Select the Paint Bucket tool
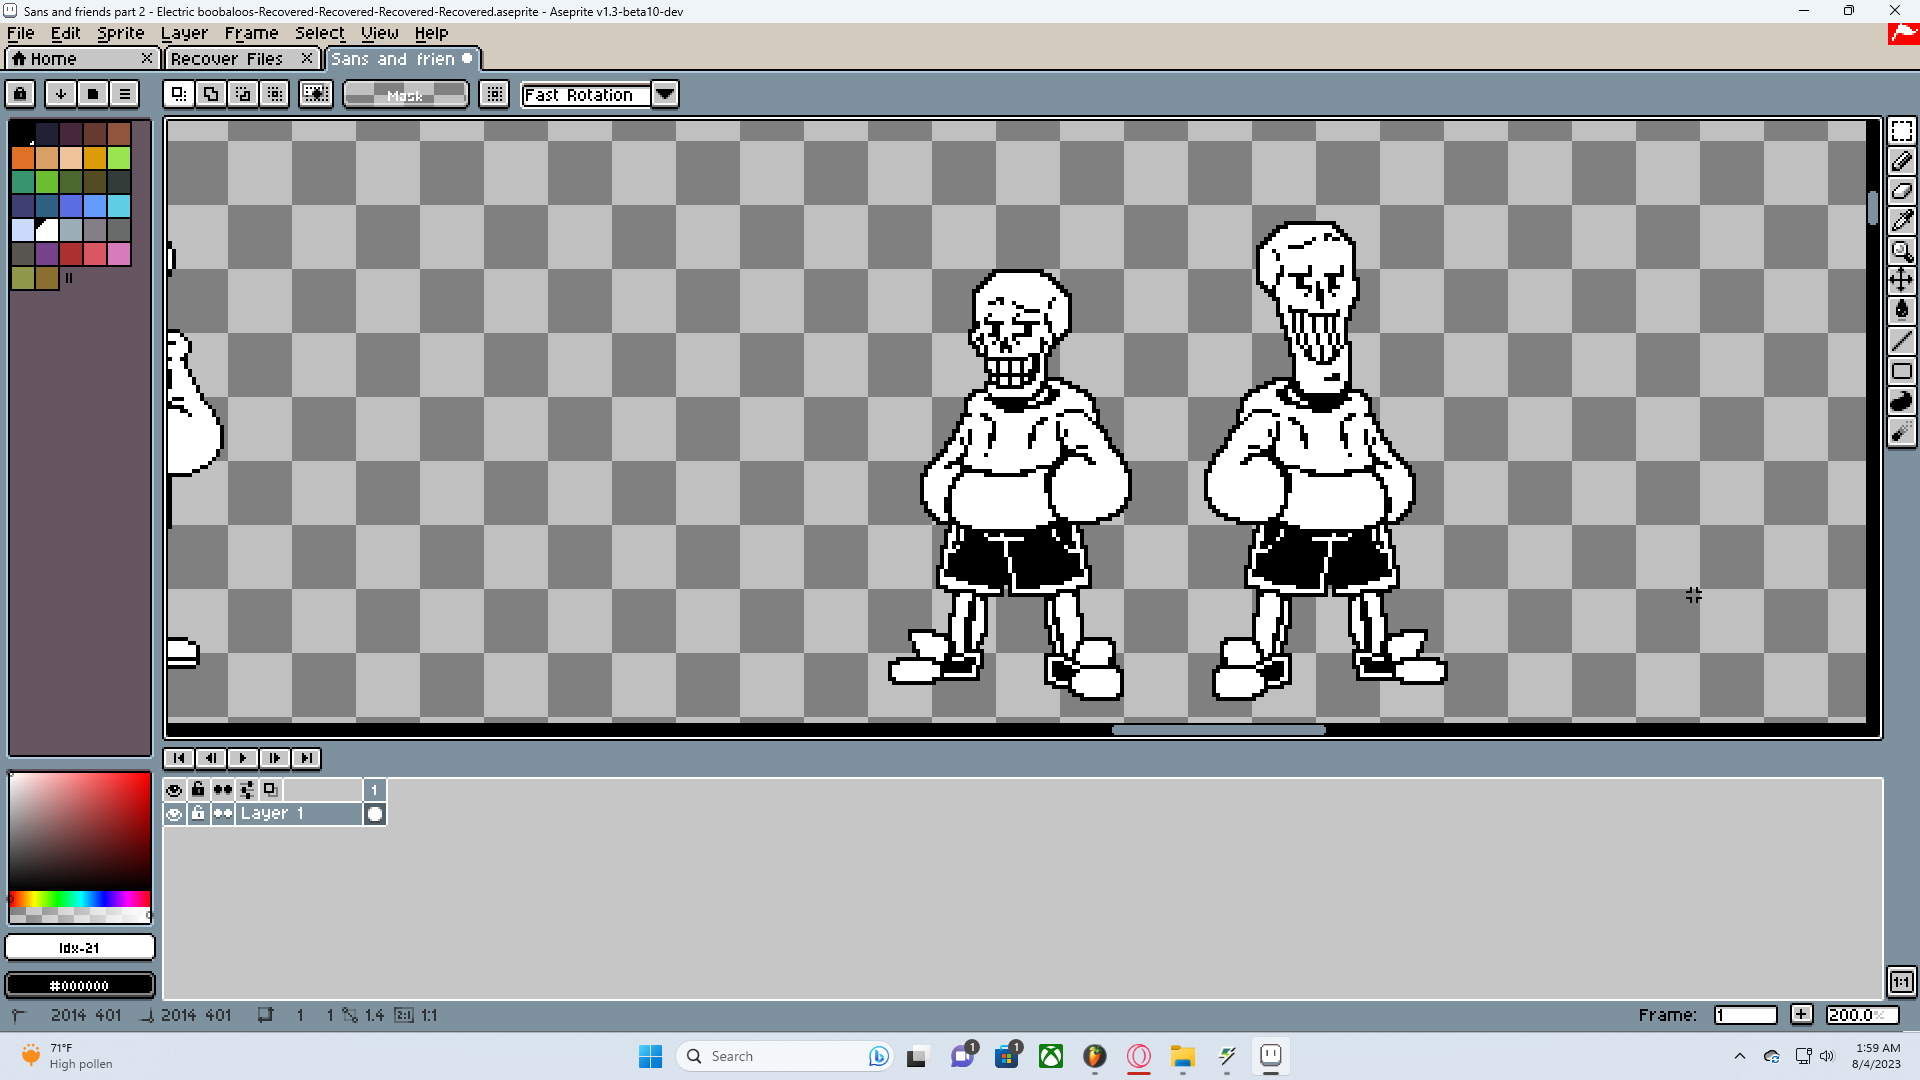Screen dimensions: 1920x1080 [x=1901, y=311]
